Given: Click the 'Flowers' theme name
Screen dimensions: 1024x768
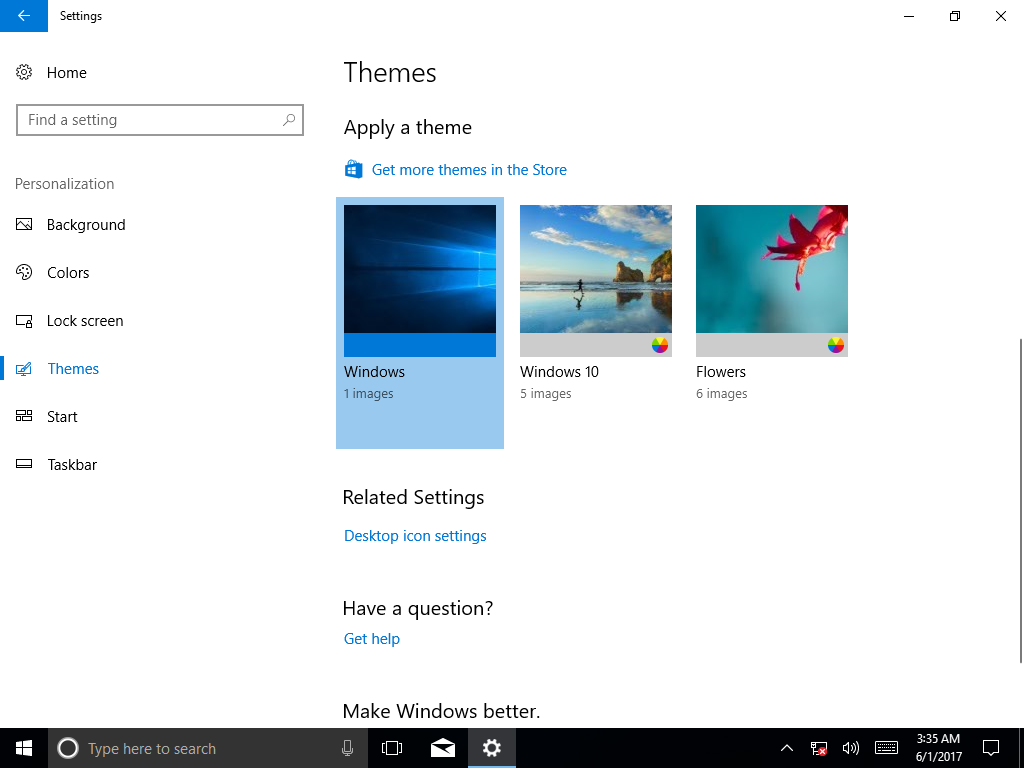Looking at the screenshot, I should [x=720, y=372].
